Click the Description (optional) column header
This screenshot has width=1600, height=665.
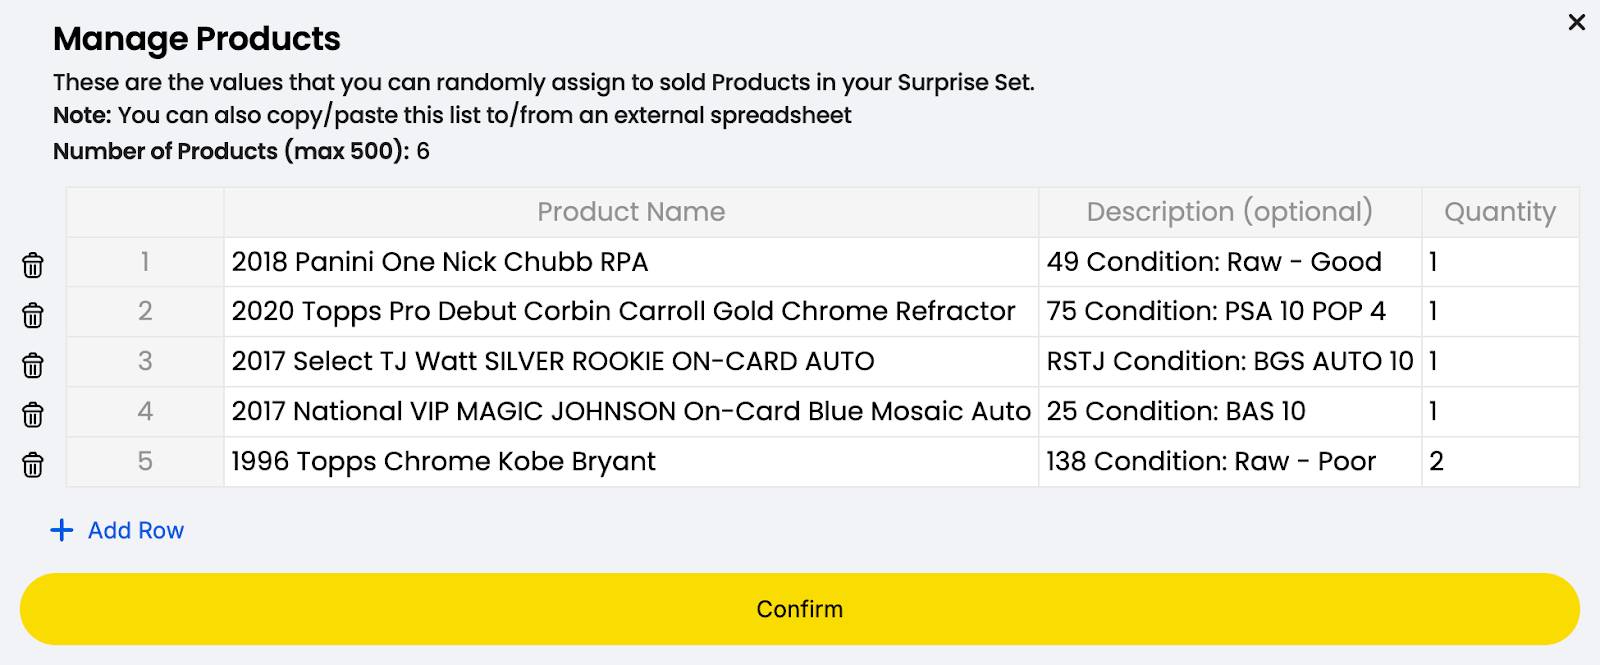click(1229, 212)
